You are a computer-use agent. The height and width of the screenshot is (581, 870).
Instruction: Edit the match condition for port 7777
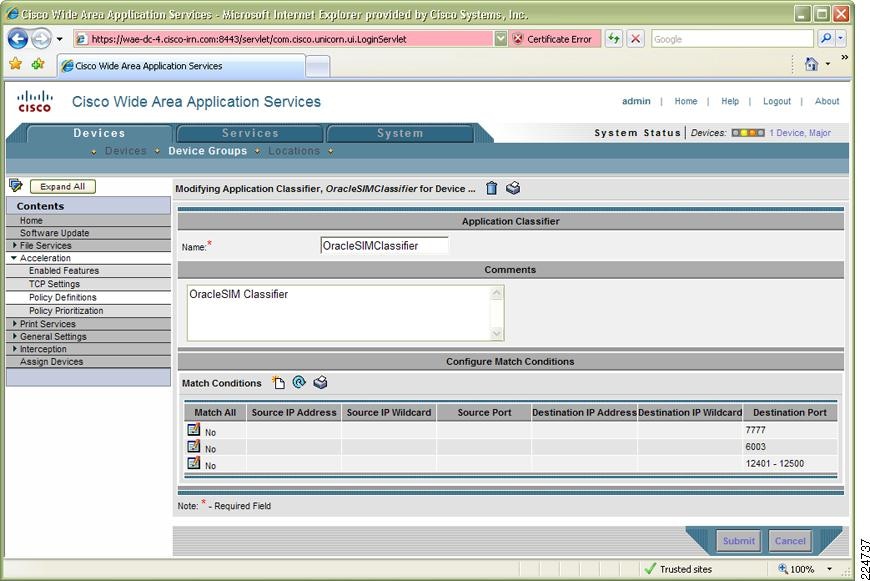[x=194, y=429]
